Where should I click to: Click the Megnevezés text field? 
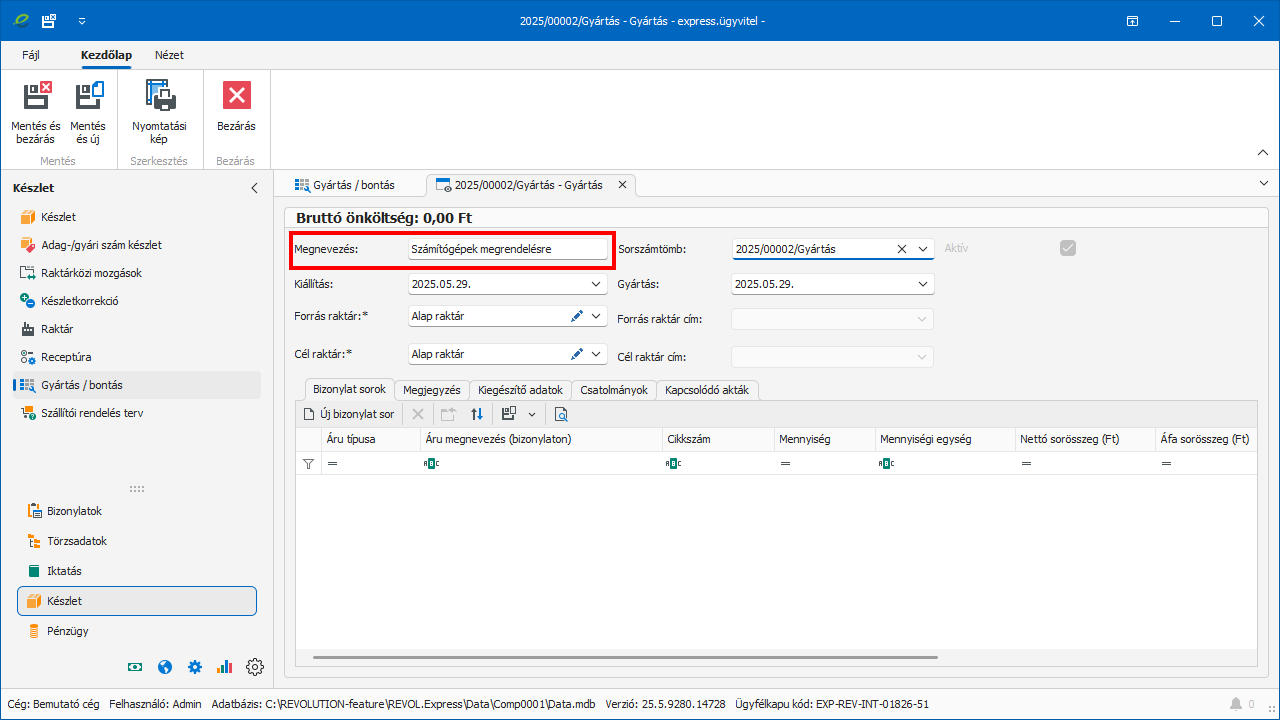[508, 249]
